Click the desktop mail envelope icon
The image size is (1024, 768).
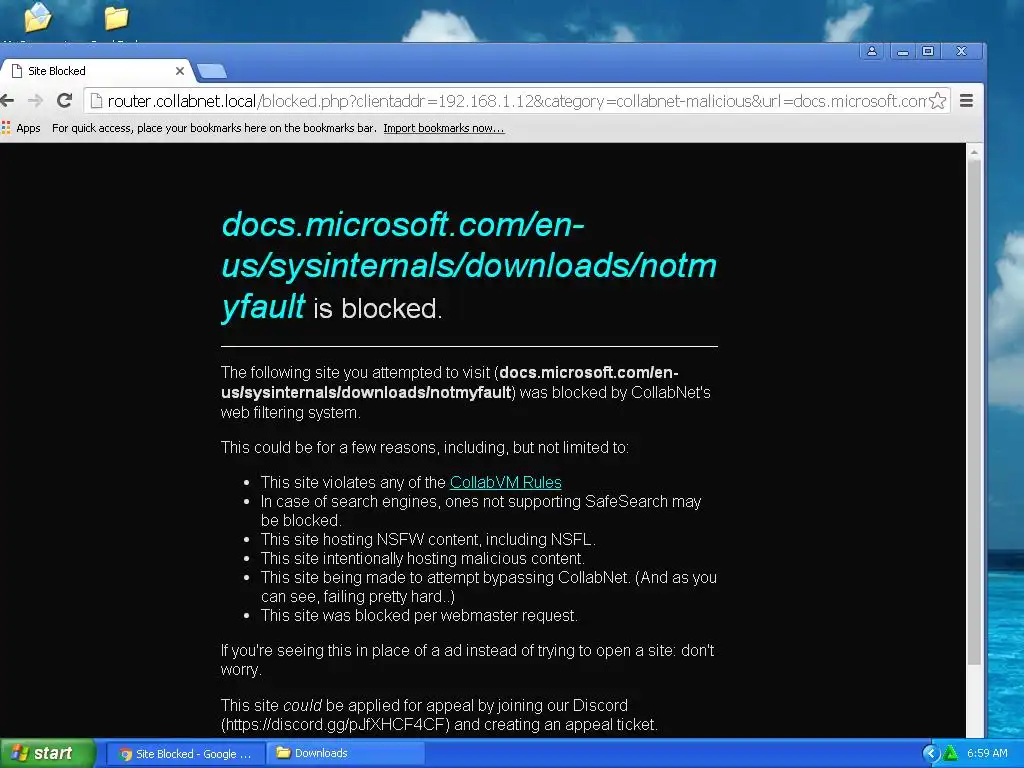click(x=38, y=17)
